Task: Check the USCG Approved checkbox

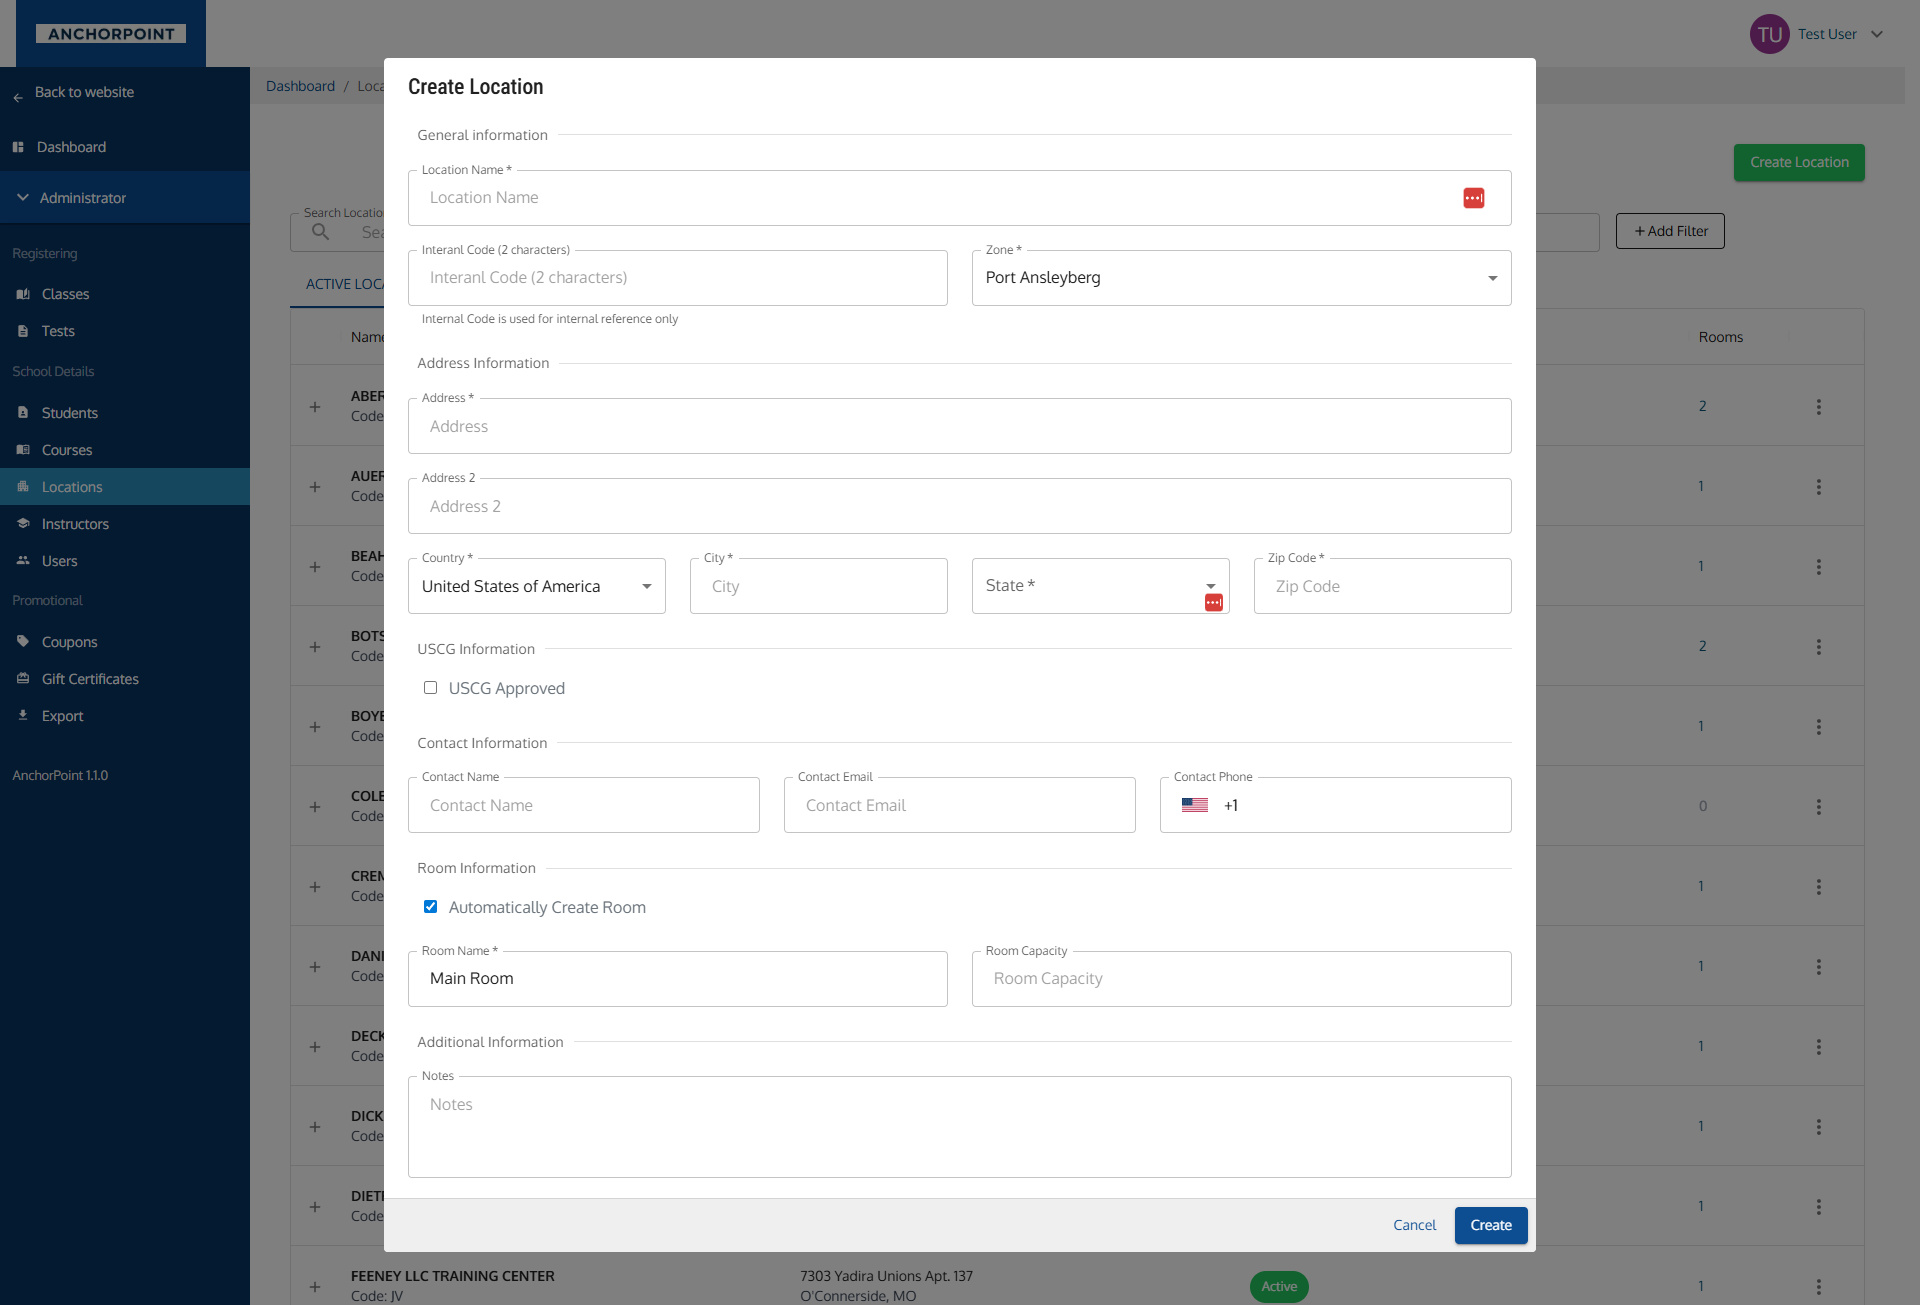Action: click(x=430, y=687)
